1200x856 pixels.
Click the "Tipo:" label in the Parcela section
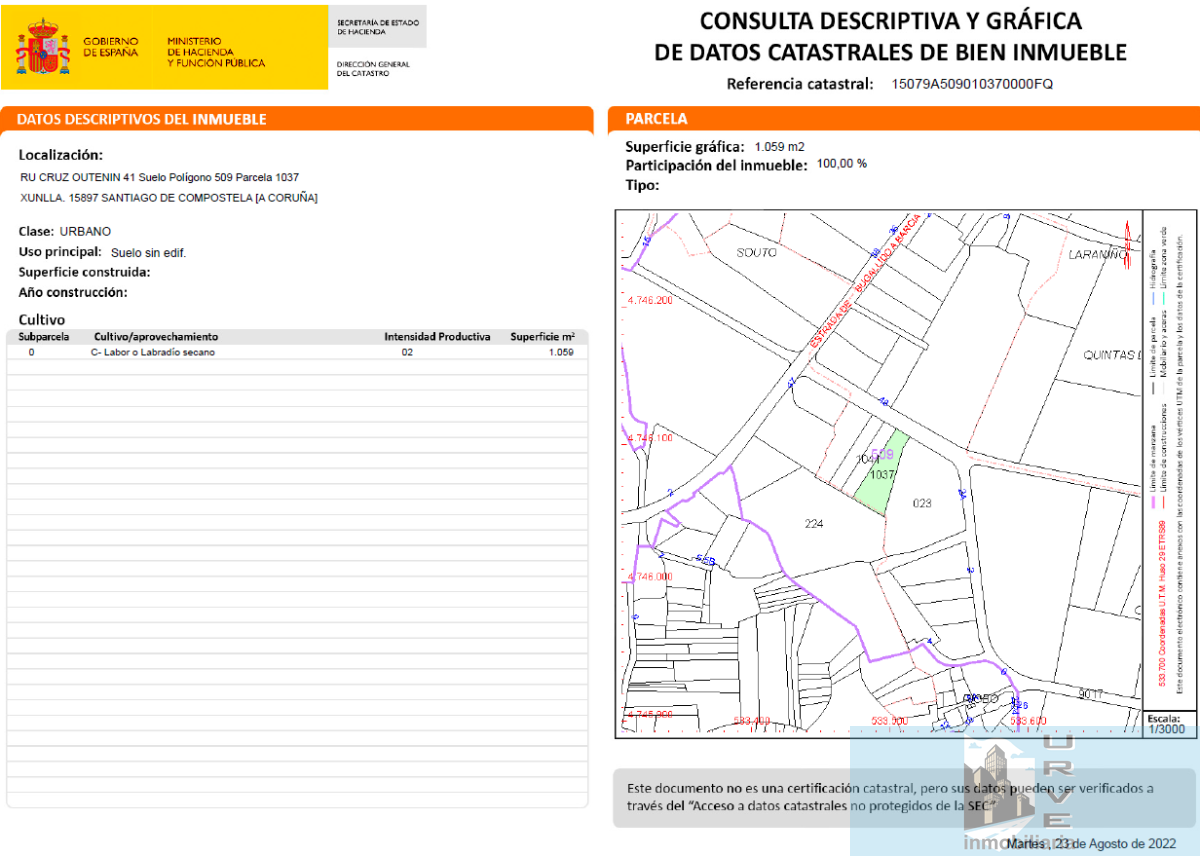[642, 185]
